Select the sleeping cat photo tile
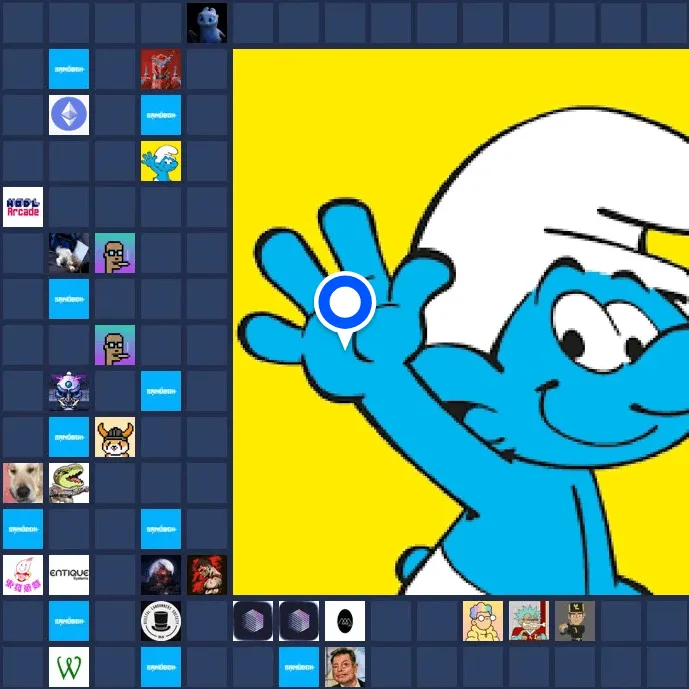This screenshot has width=689, height=689. tap(69, 253)
